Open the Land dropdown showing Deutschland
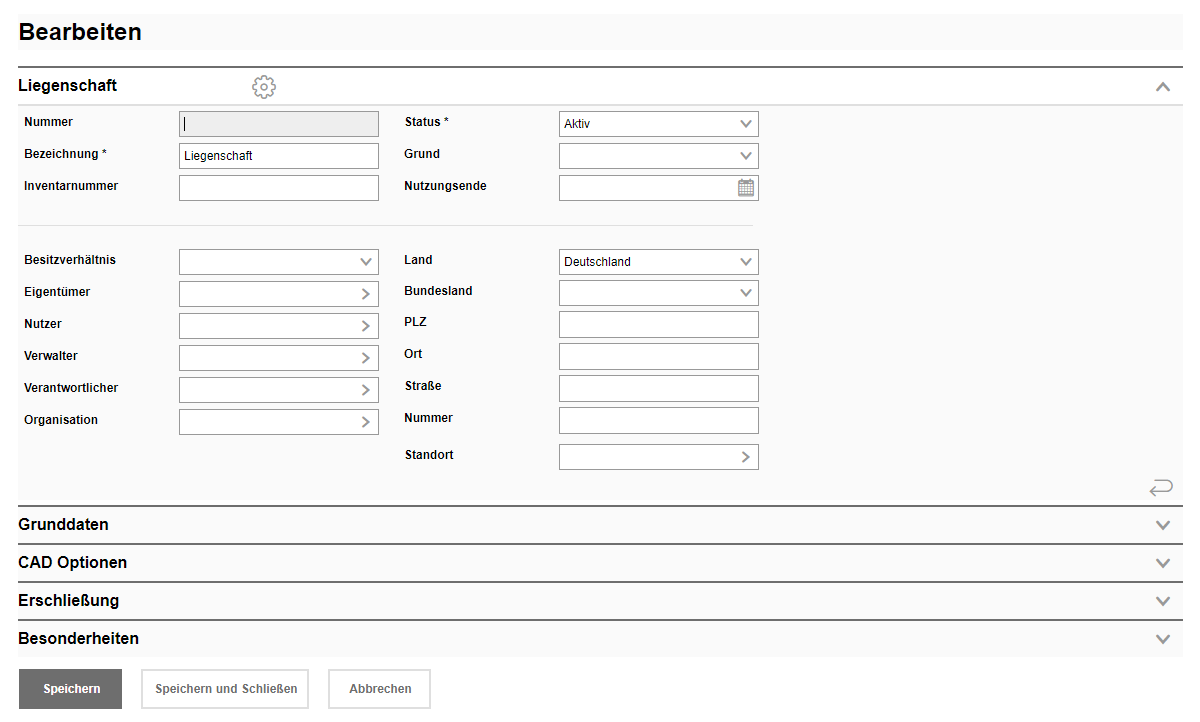Screen dimensions: 1200x722 pos(658,262)
